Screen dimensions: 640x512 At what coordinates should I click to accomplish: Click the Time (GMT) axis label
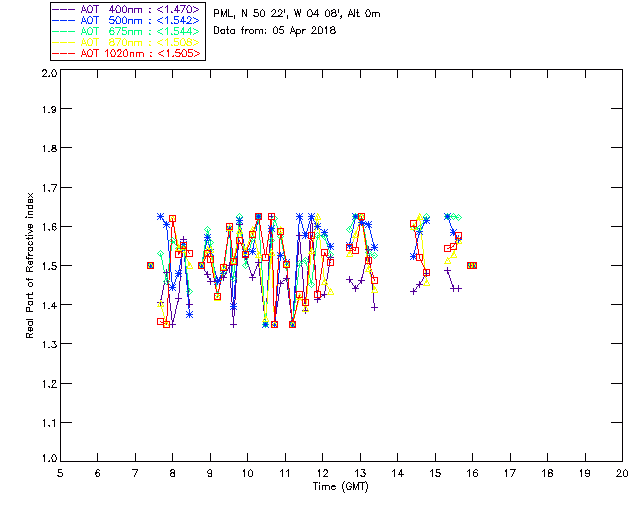pyautogui.click(x=340, y=486)
